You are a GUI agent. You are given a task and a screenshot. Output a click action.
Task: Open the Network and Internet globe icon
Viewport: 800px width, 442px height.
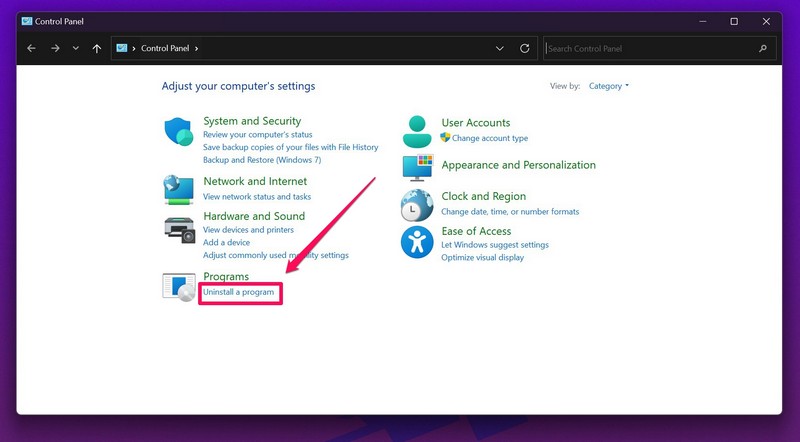pyautogui.click(x=179, y=188)
